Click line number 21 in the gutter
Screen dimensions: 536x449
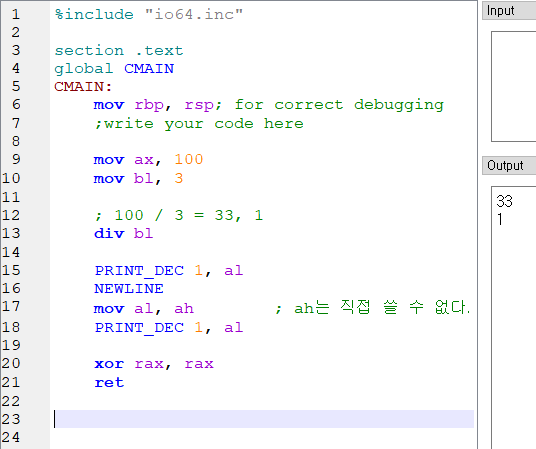(11, 382)
